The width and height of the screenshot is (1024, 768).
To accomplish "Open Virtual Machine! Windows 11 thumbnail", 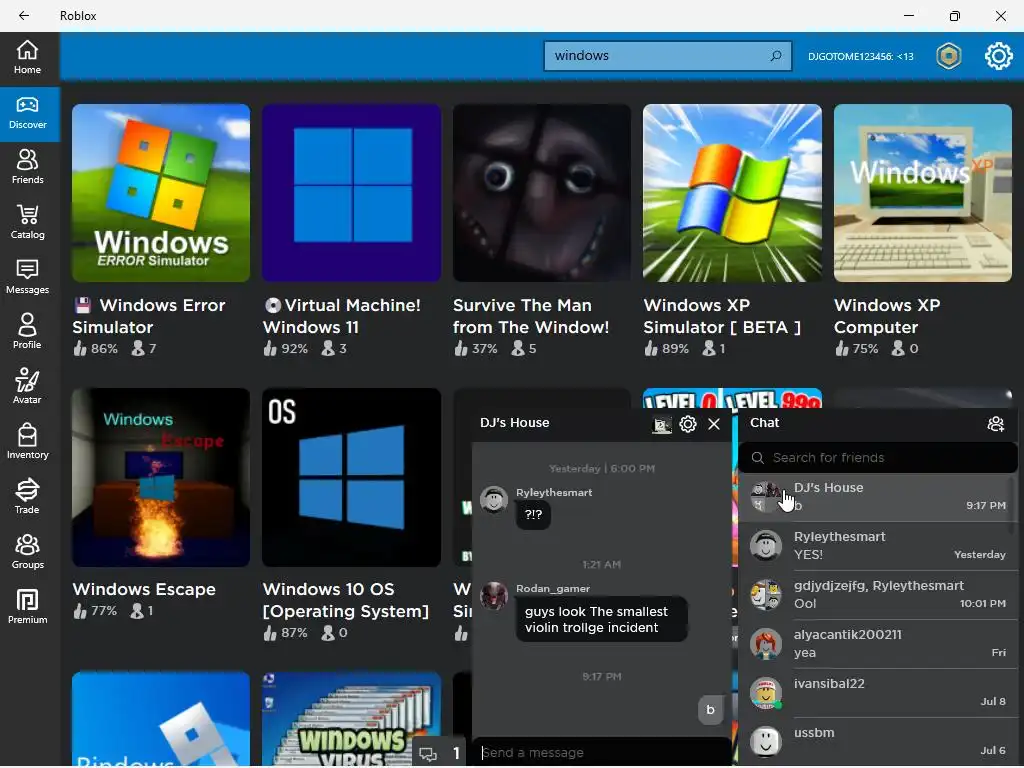I will 351,193.
